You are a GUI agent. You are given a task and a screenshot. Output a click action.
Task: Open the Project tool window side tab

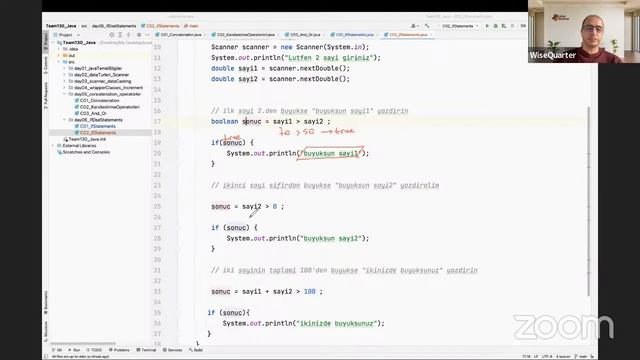pyautogui.click(x=45, y=41)
